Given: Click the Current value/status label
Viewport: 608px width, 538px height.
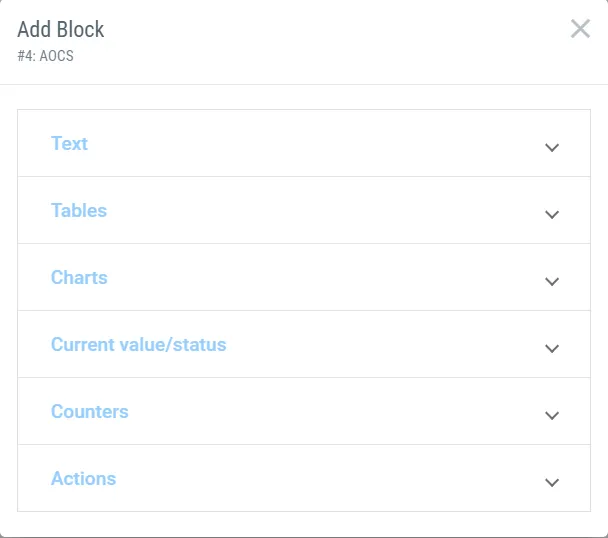Looking at the screenshot, I should click(x=139, y=344).
